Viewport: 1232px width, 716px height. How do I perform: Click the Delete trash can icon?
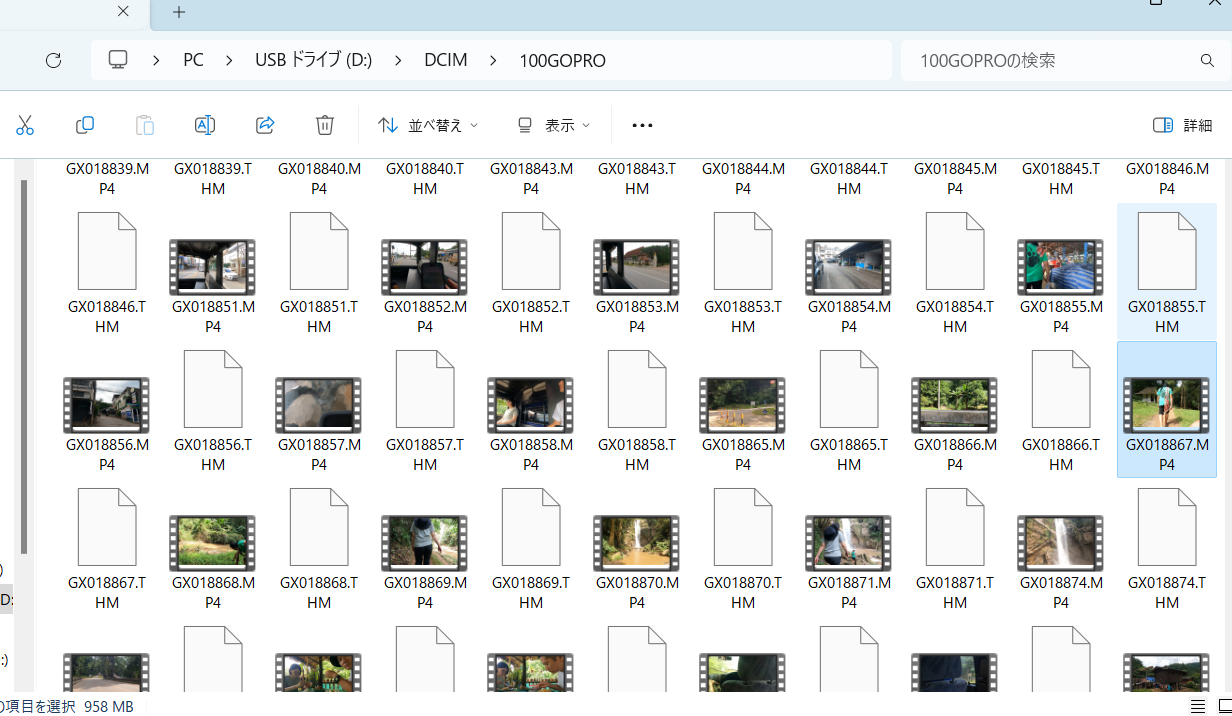[x=325, y=125]
